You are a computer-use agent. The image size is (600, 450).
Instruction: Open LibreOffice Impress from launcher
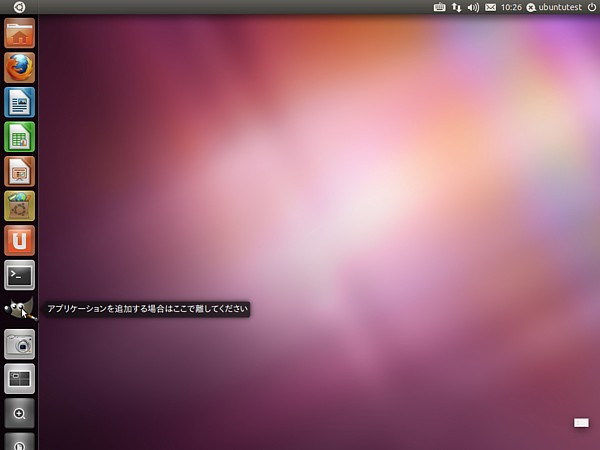point(20,171)
